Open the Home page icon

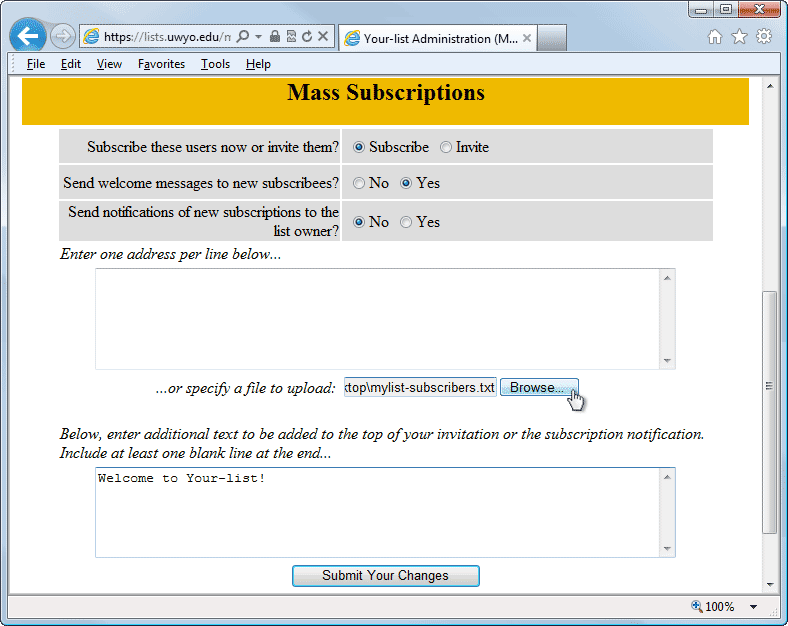715,37
